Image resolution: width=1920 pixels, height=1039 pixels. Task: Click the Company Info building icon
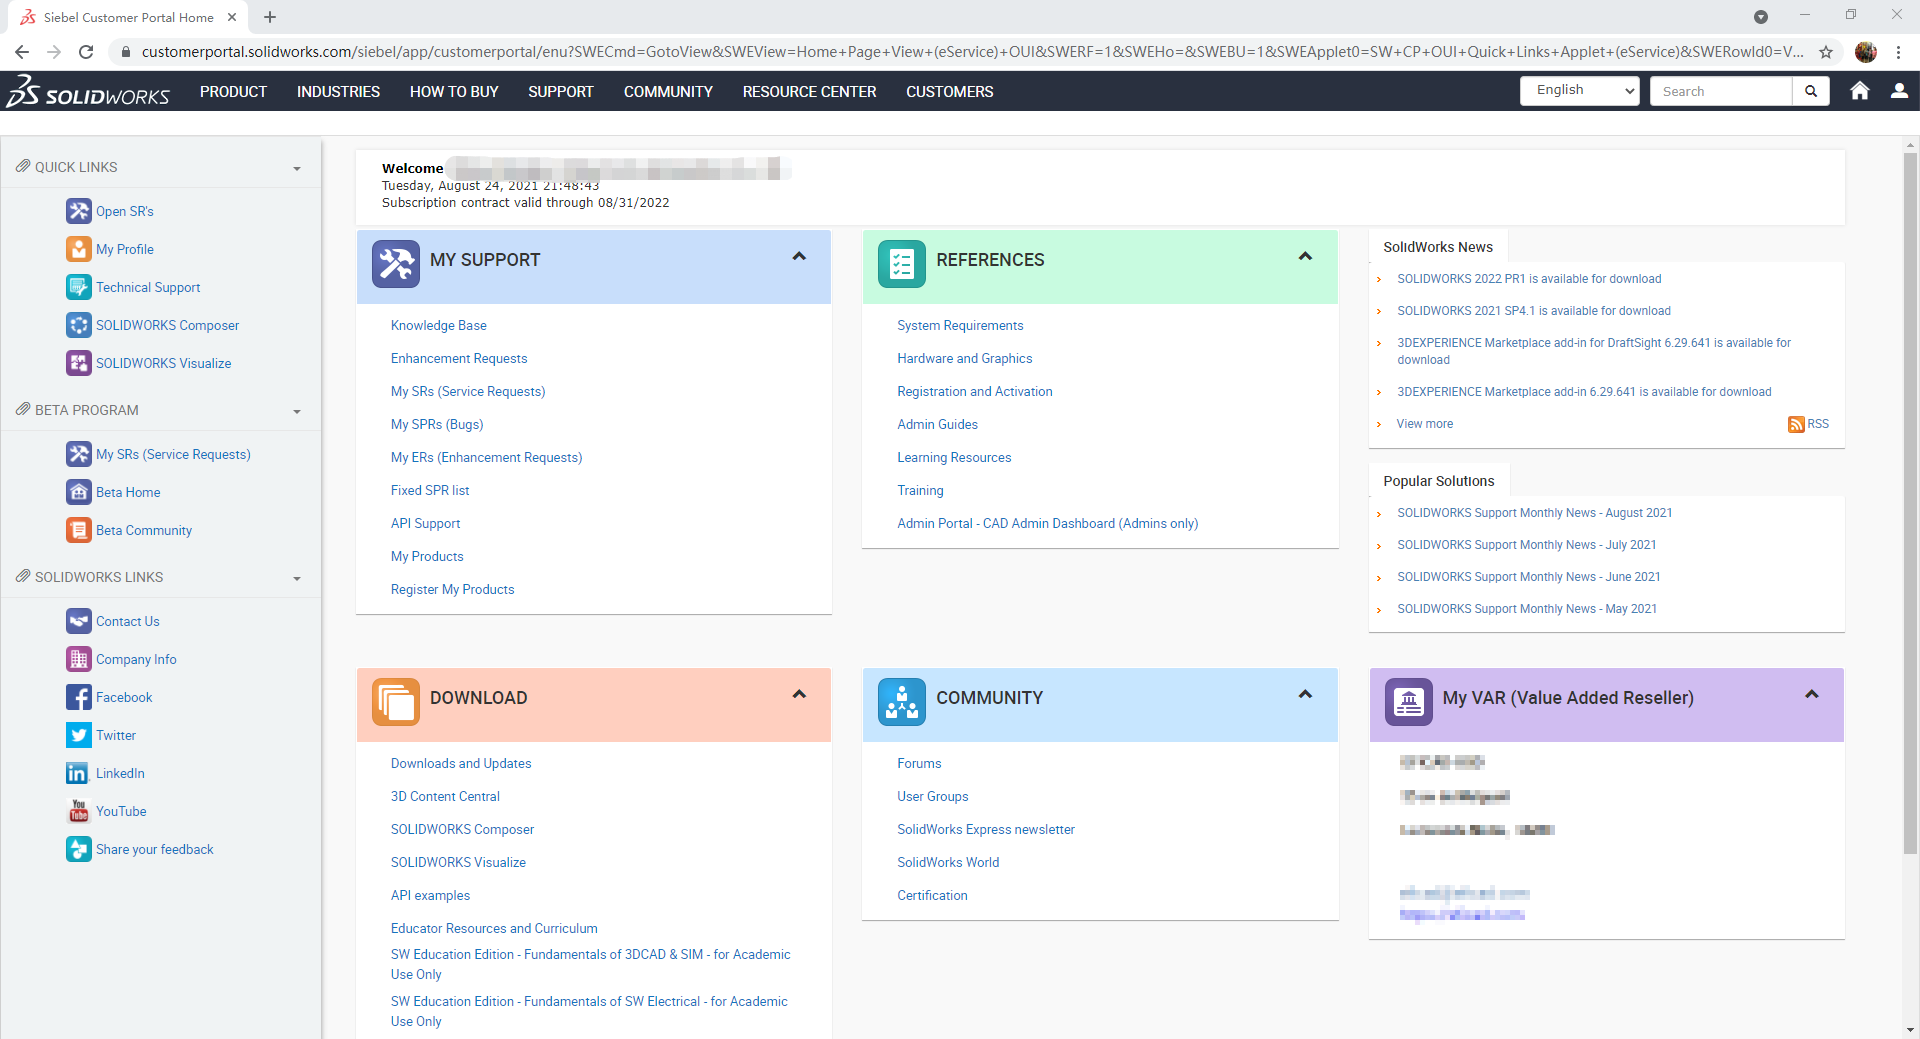pos(78,659)
